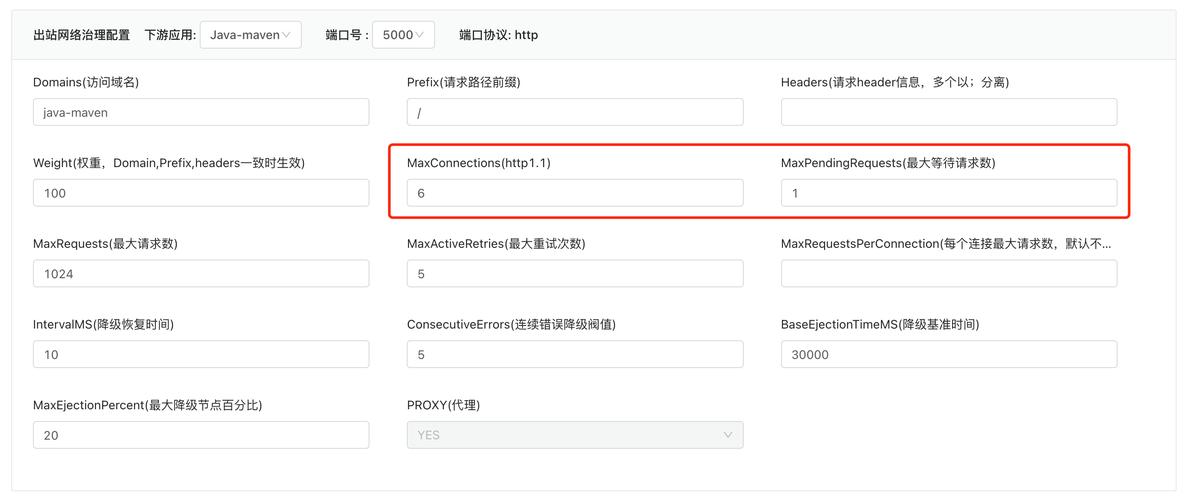
Task: Click the MaxActiveRetries(最大重试次数) label
Action: point(496,244)
